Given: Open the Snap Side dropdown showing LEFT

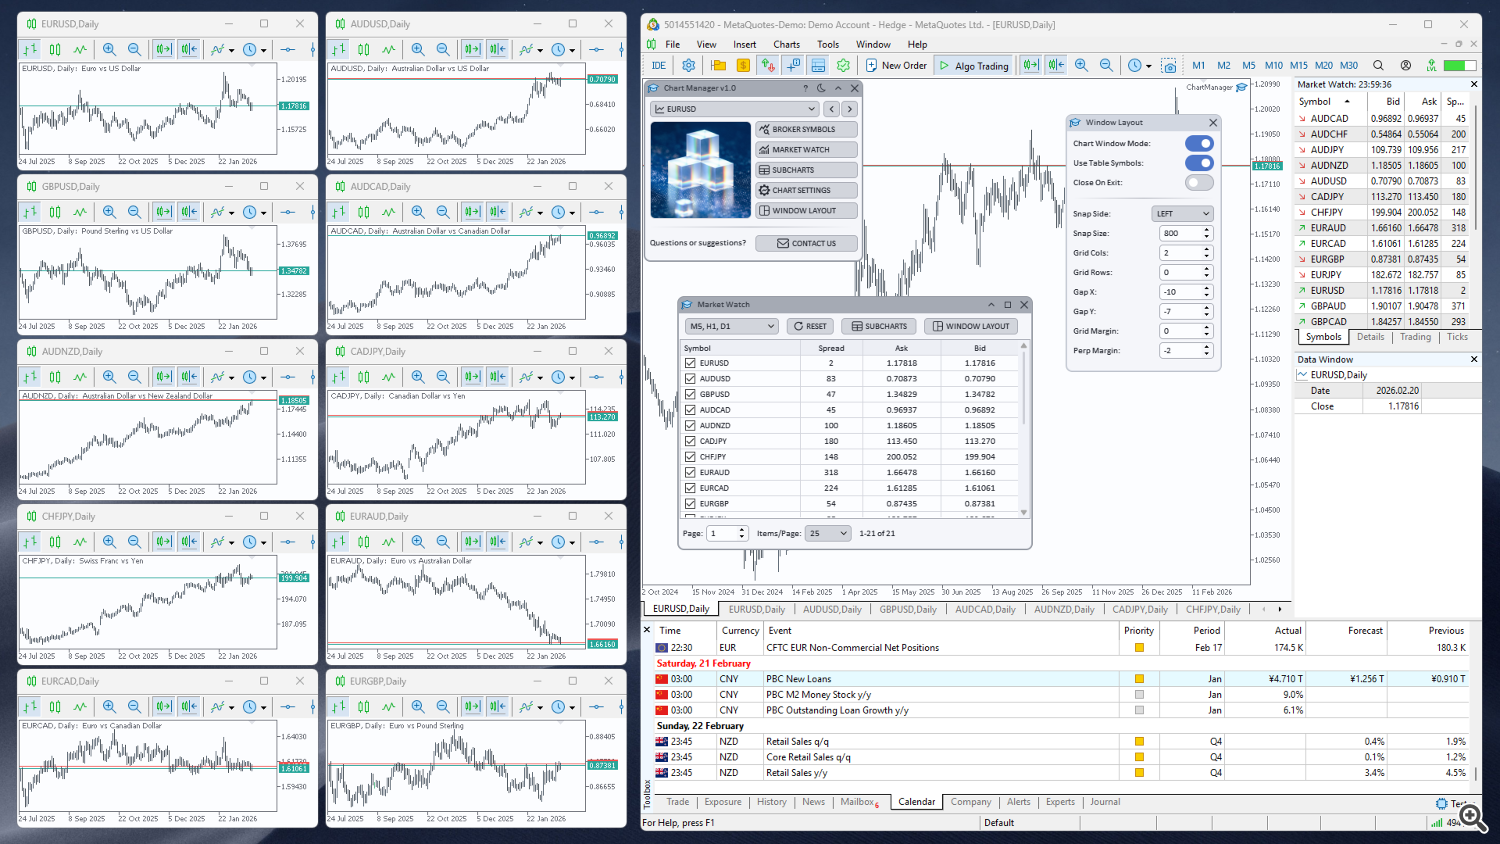Looking at the screenshot, I should [x=1182, y=213].
